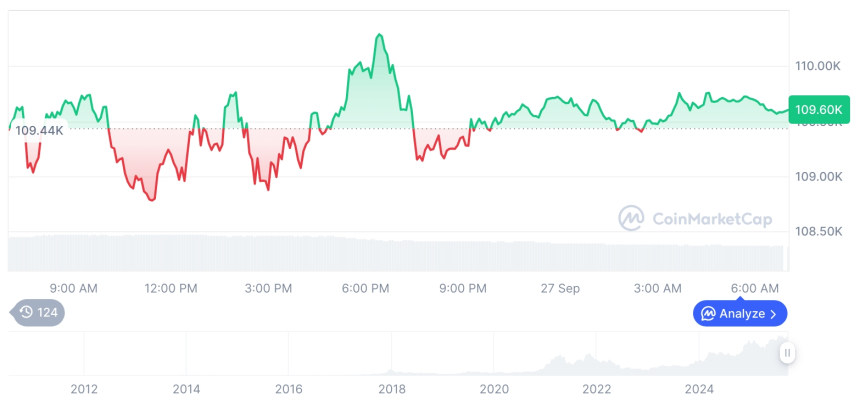Click the 6:00 PM time axis label
Screen dimensions: 860x401
365,288
